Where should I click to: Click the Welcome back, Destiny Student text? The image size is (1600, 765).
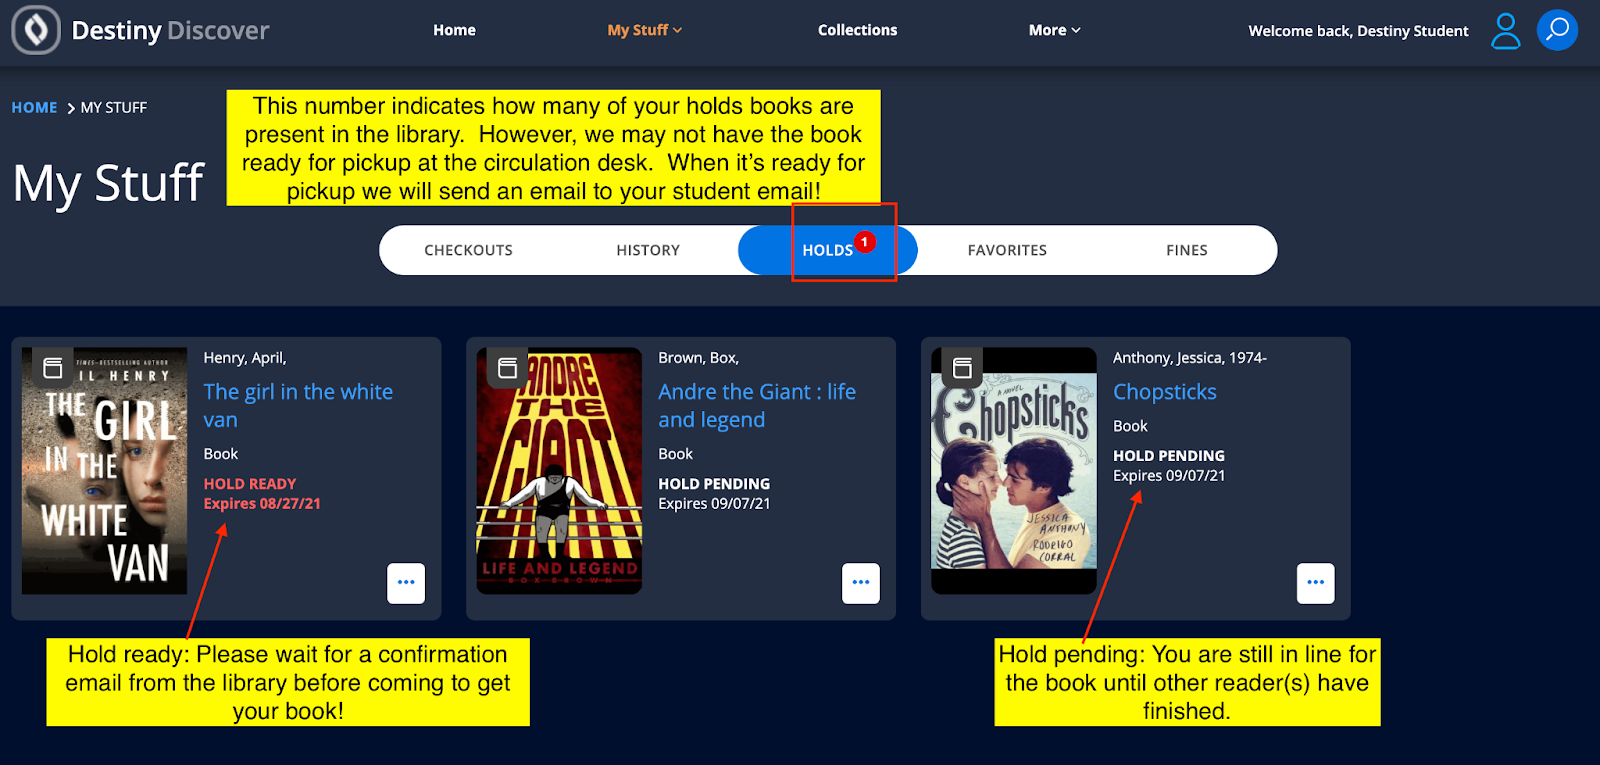pos(1358,31)
